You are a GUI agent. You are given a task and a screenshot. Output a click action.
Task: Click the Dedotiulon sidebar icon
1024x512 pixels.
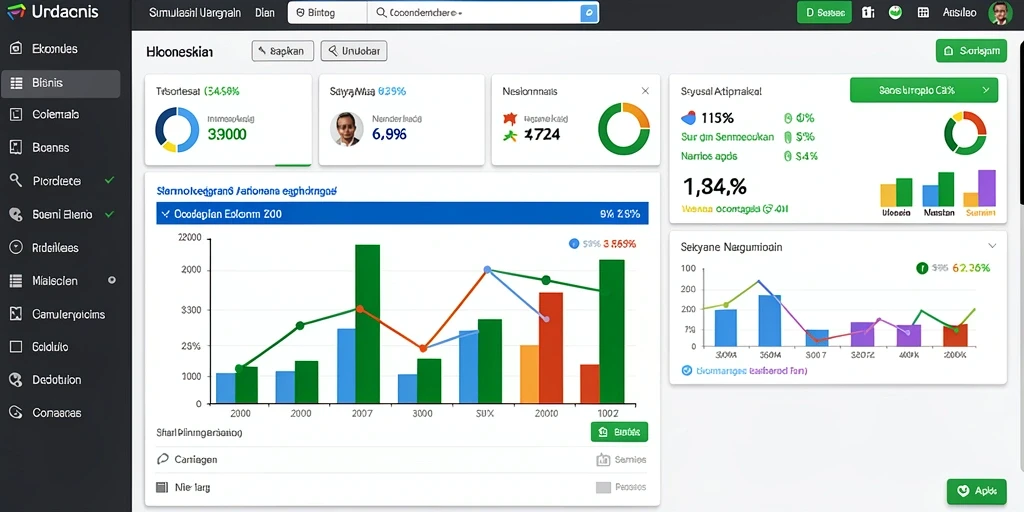(16, 379)
